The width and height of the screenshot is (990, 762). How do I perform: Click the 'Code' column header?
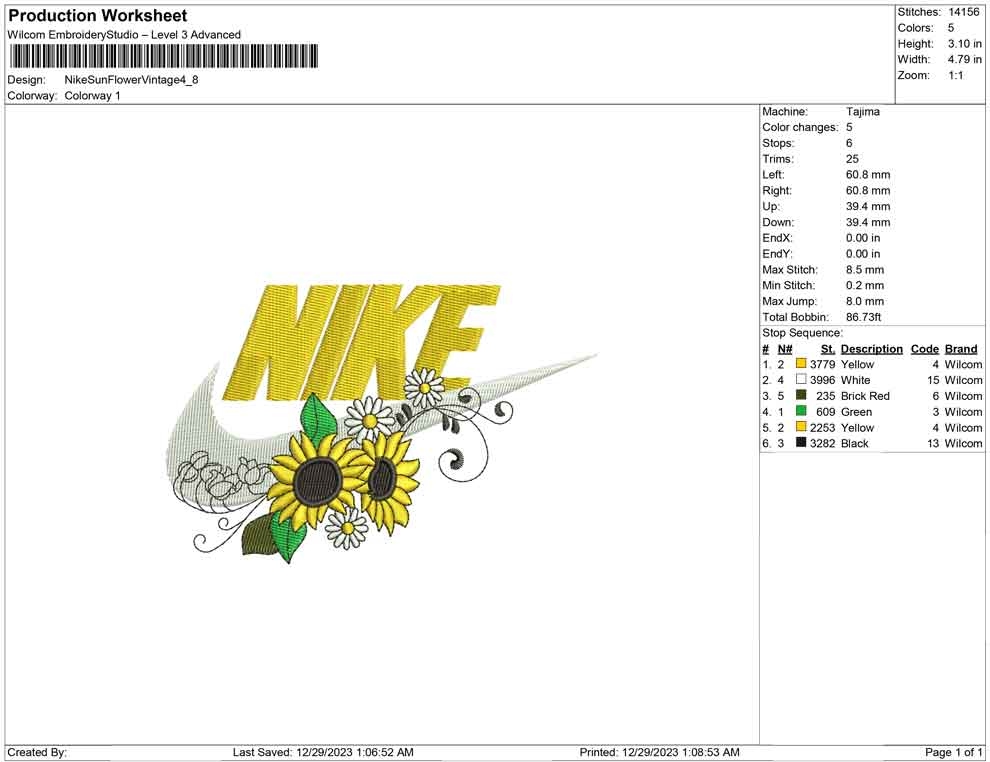pos(924,349)
